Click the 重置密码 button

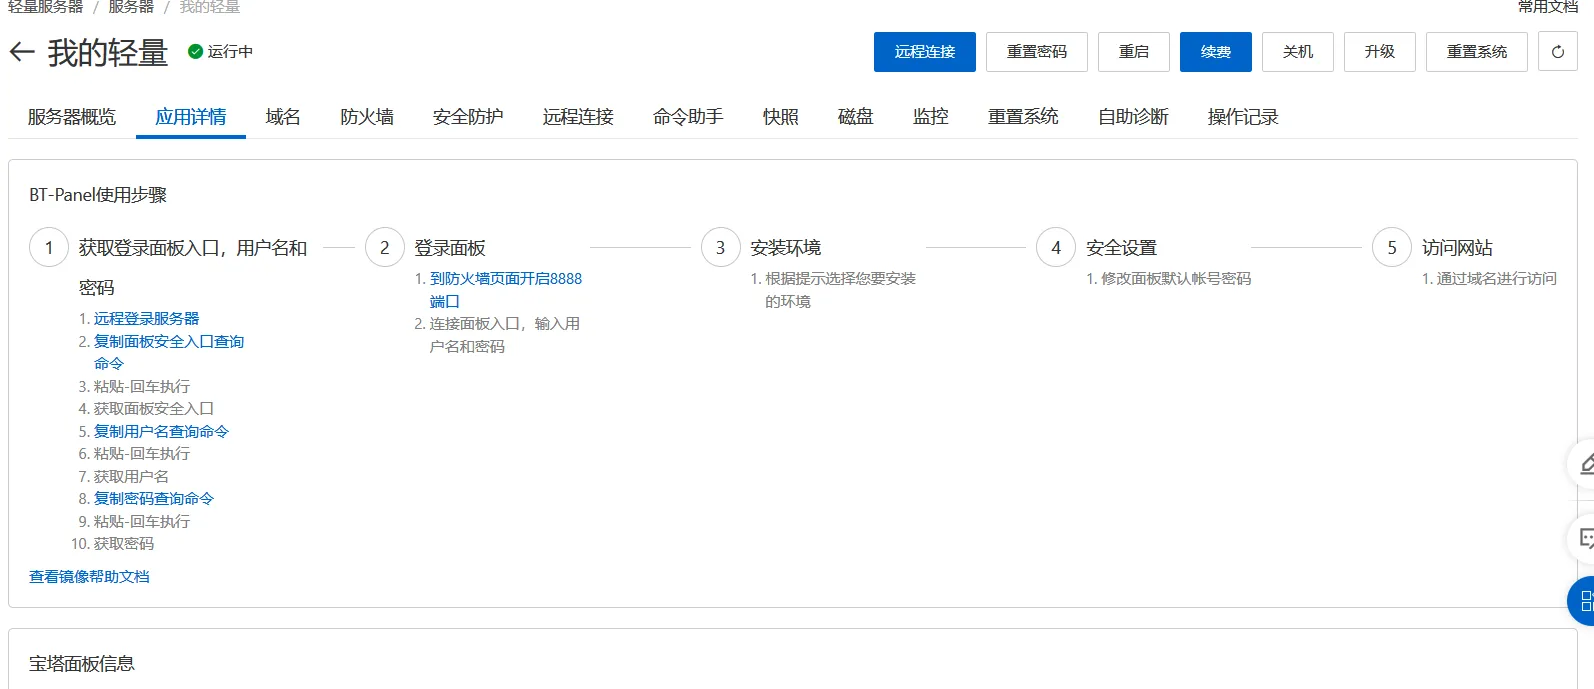(1036, 52)
